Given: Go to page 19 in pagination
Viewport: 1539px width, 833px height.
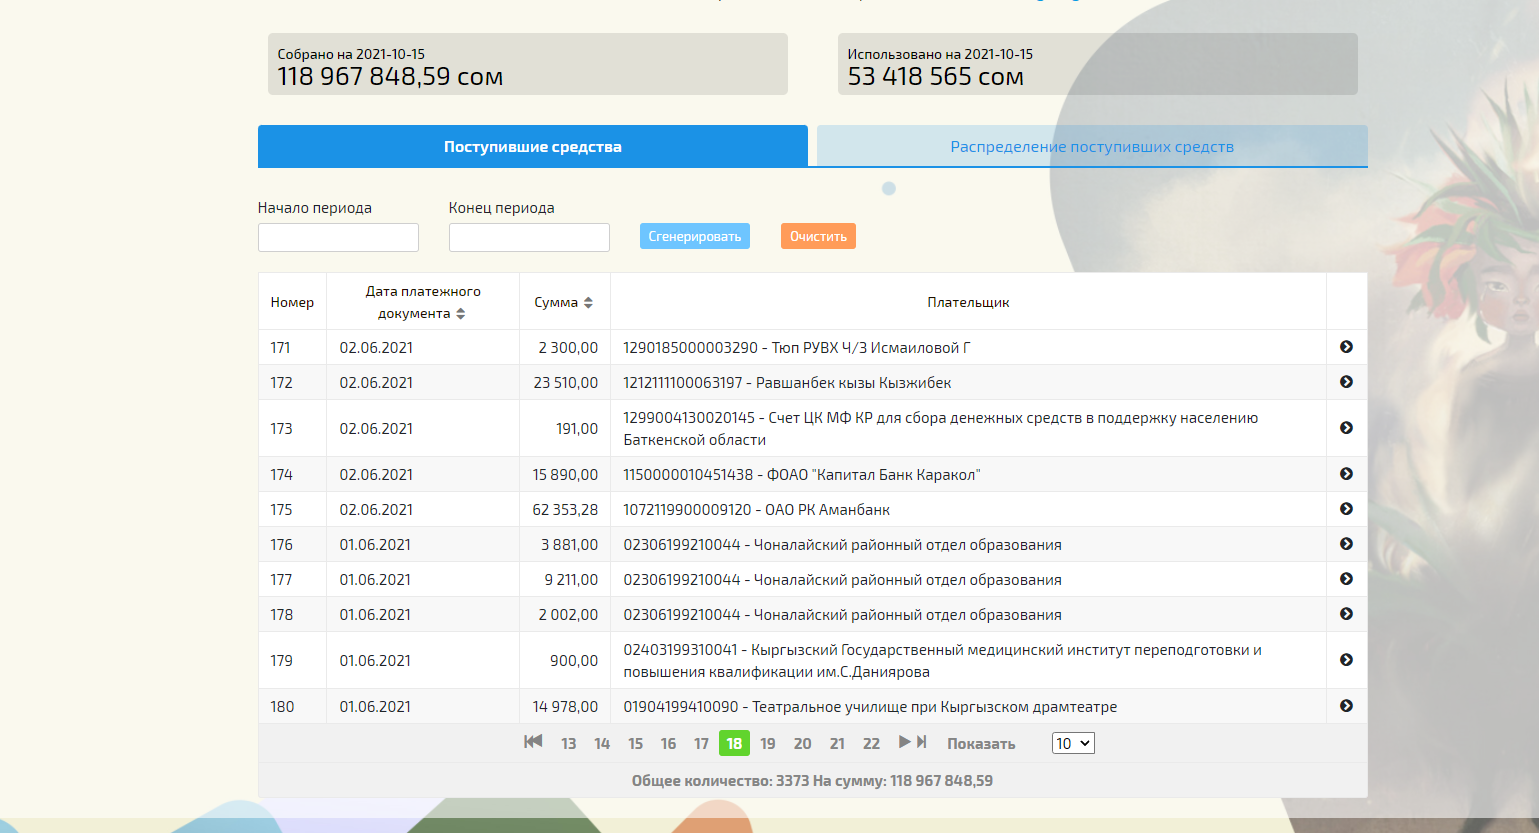Looking at the screenshot, I should (768, 743).
